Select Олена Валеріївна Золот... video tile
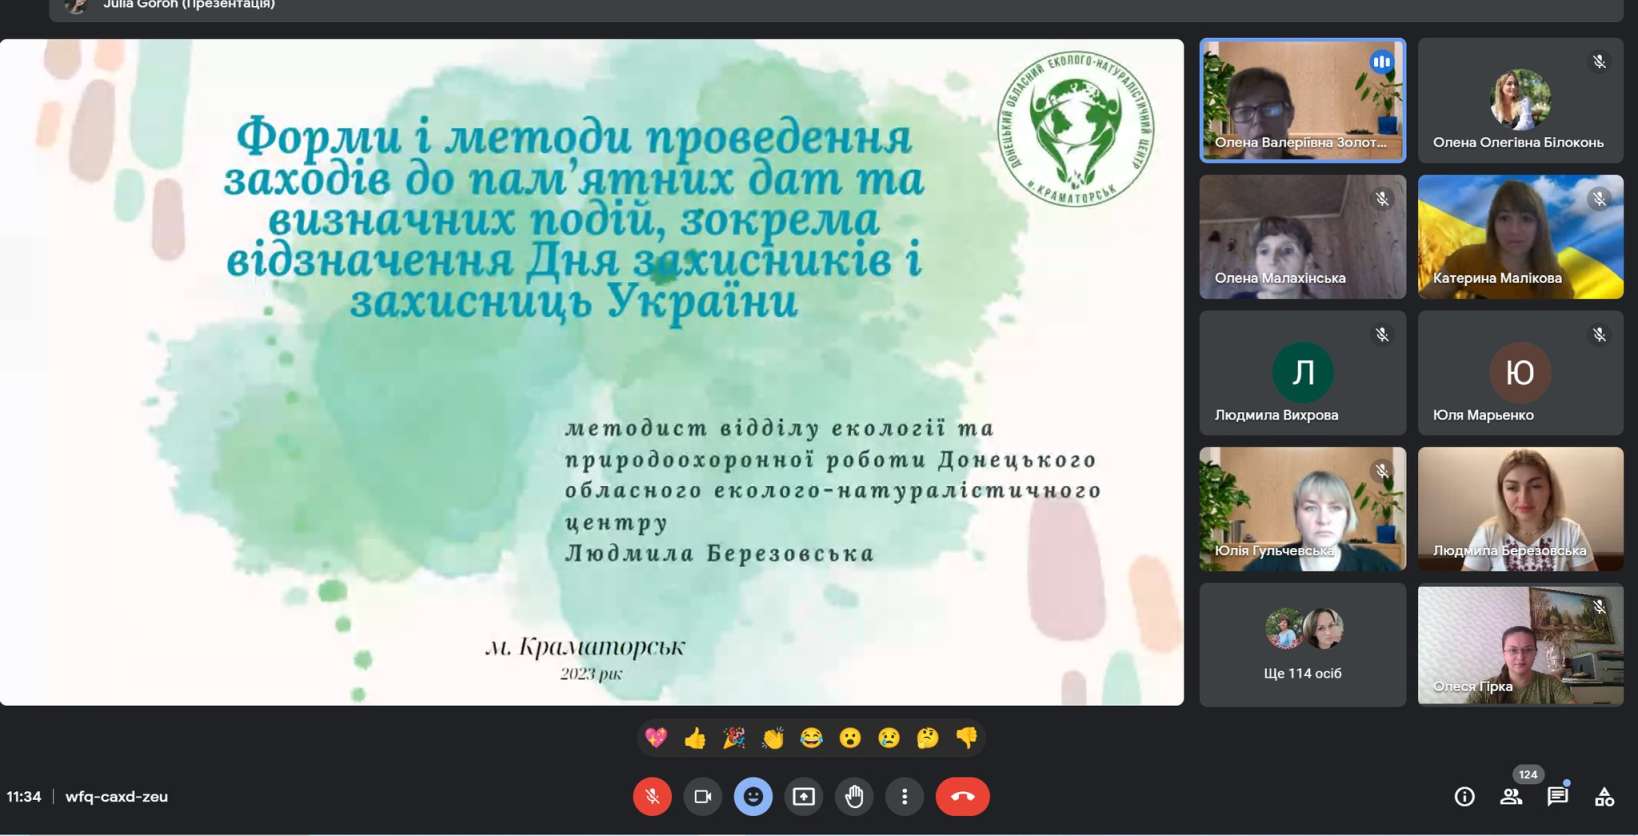The height and width of the screenshot is (836, 1638). point(1303,100)
